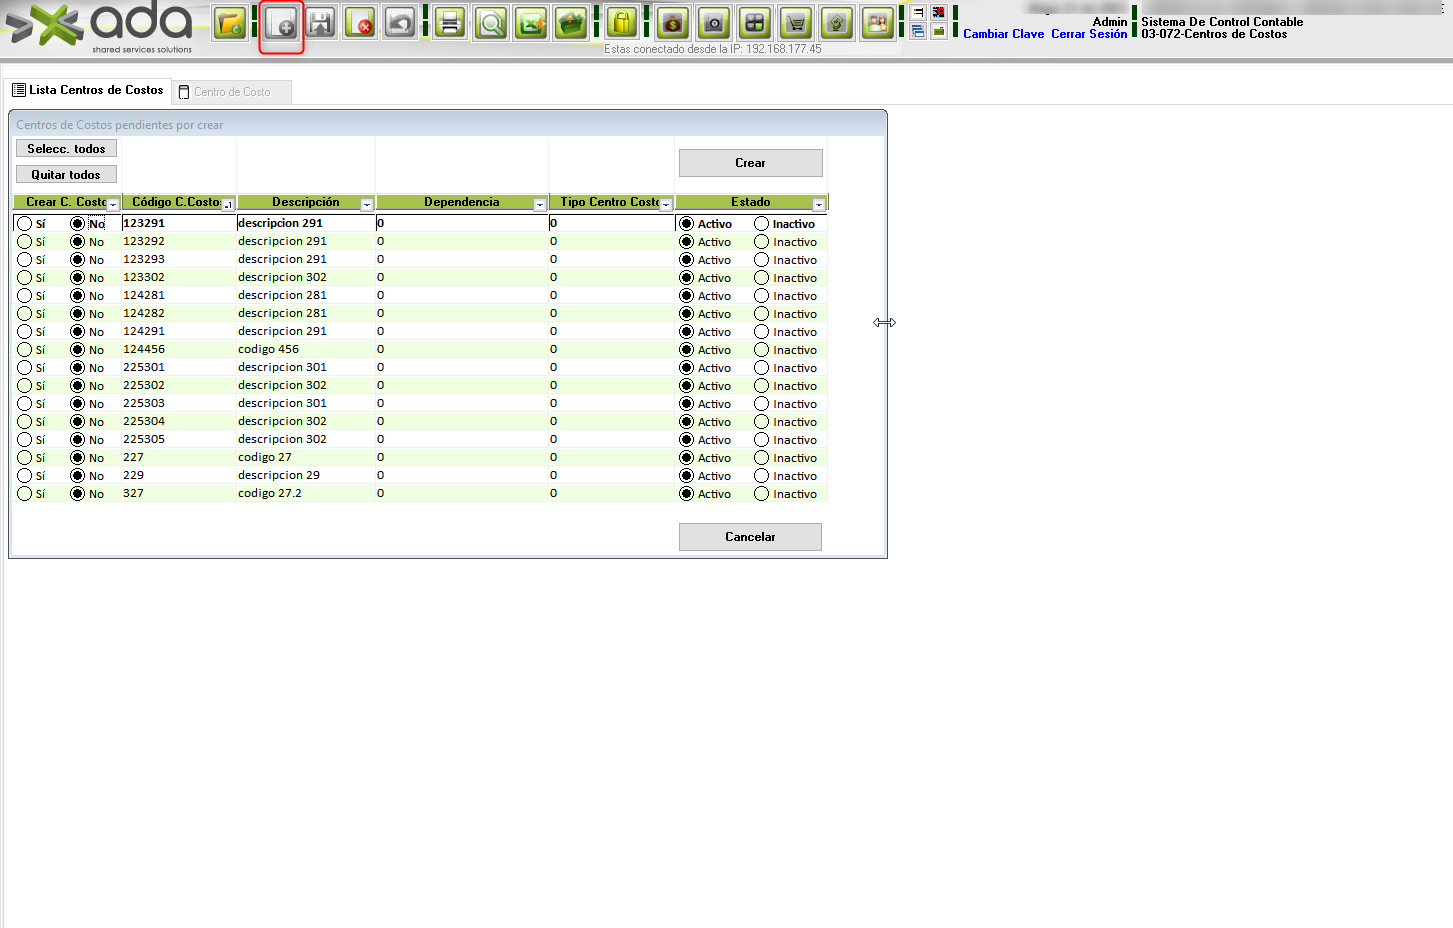Click the Selecc. todos button
The width and height of the screenshot is (1453, 928).
point(66,148)
